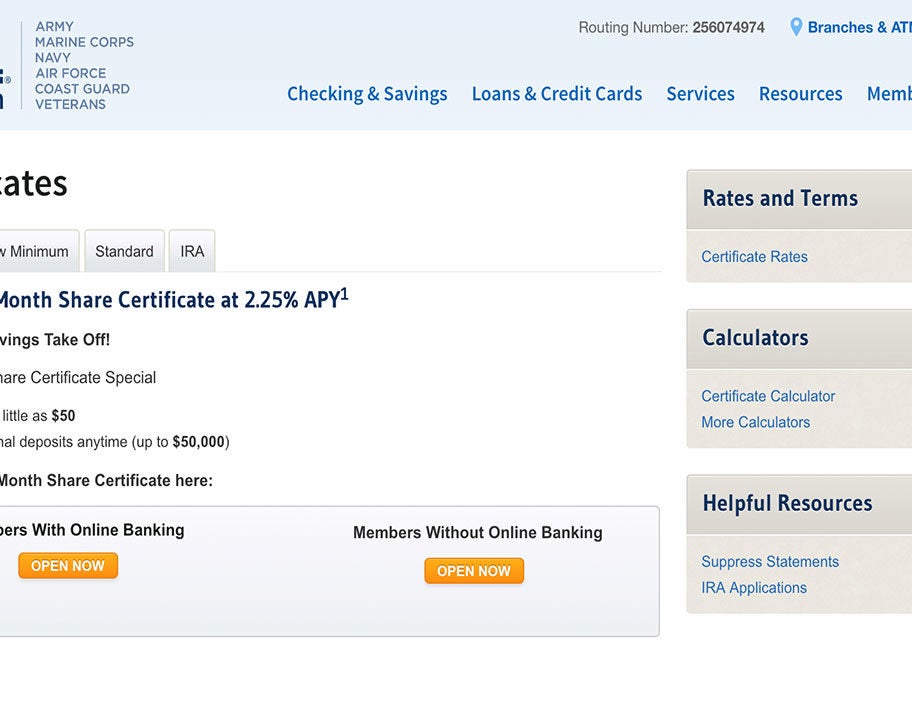
Task: Open the Membership menu at far right
Action: tap(889, 94)
